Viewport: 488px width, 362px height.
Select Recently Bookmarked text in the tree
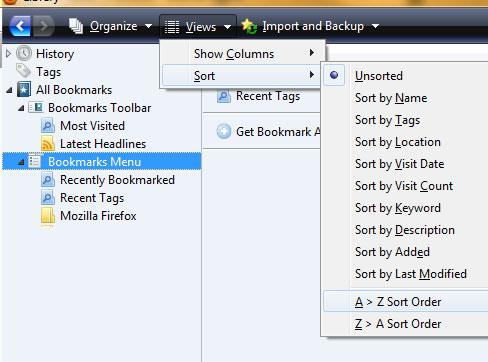pyautogui.click(x=117, y=180)
